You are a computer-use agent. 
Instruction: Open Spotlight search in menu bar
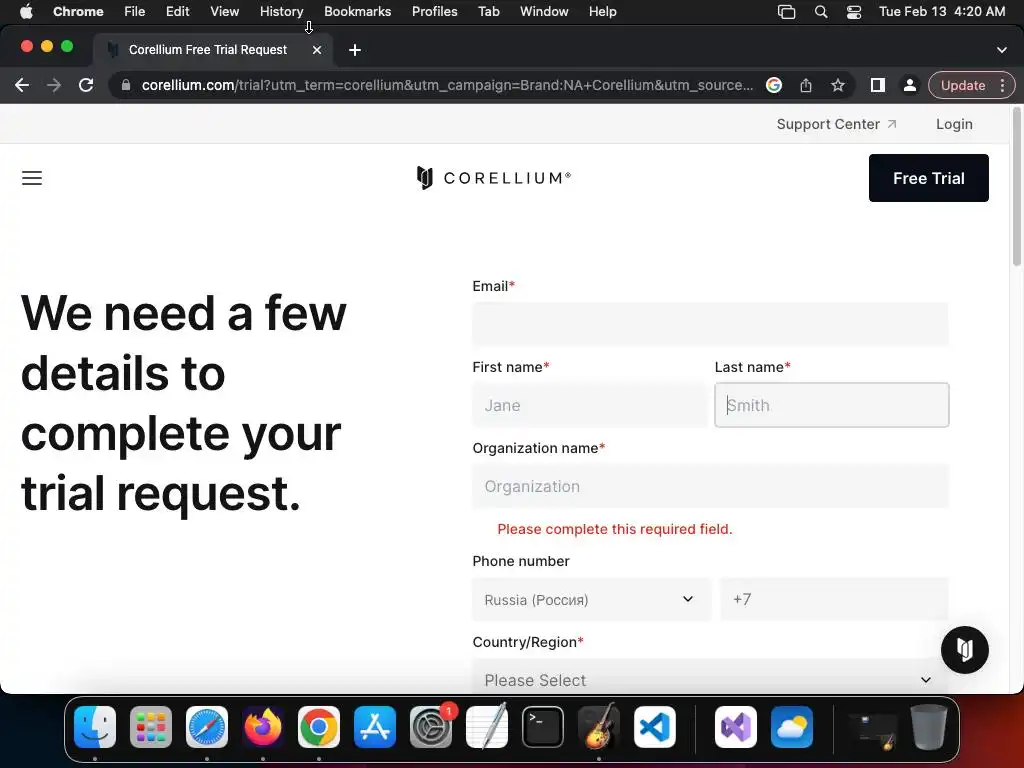coord(821,11)
